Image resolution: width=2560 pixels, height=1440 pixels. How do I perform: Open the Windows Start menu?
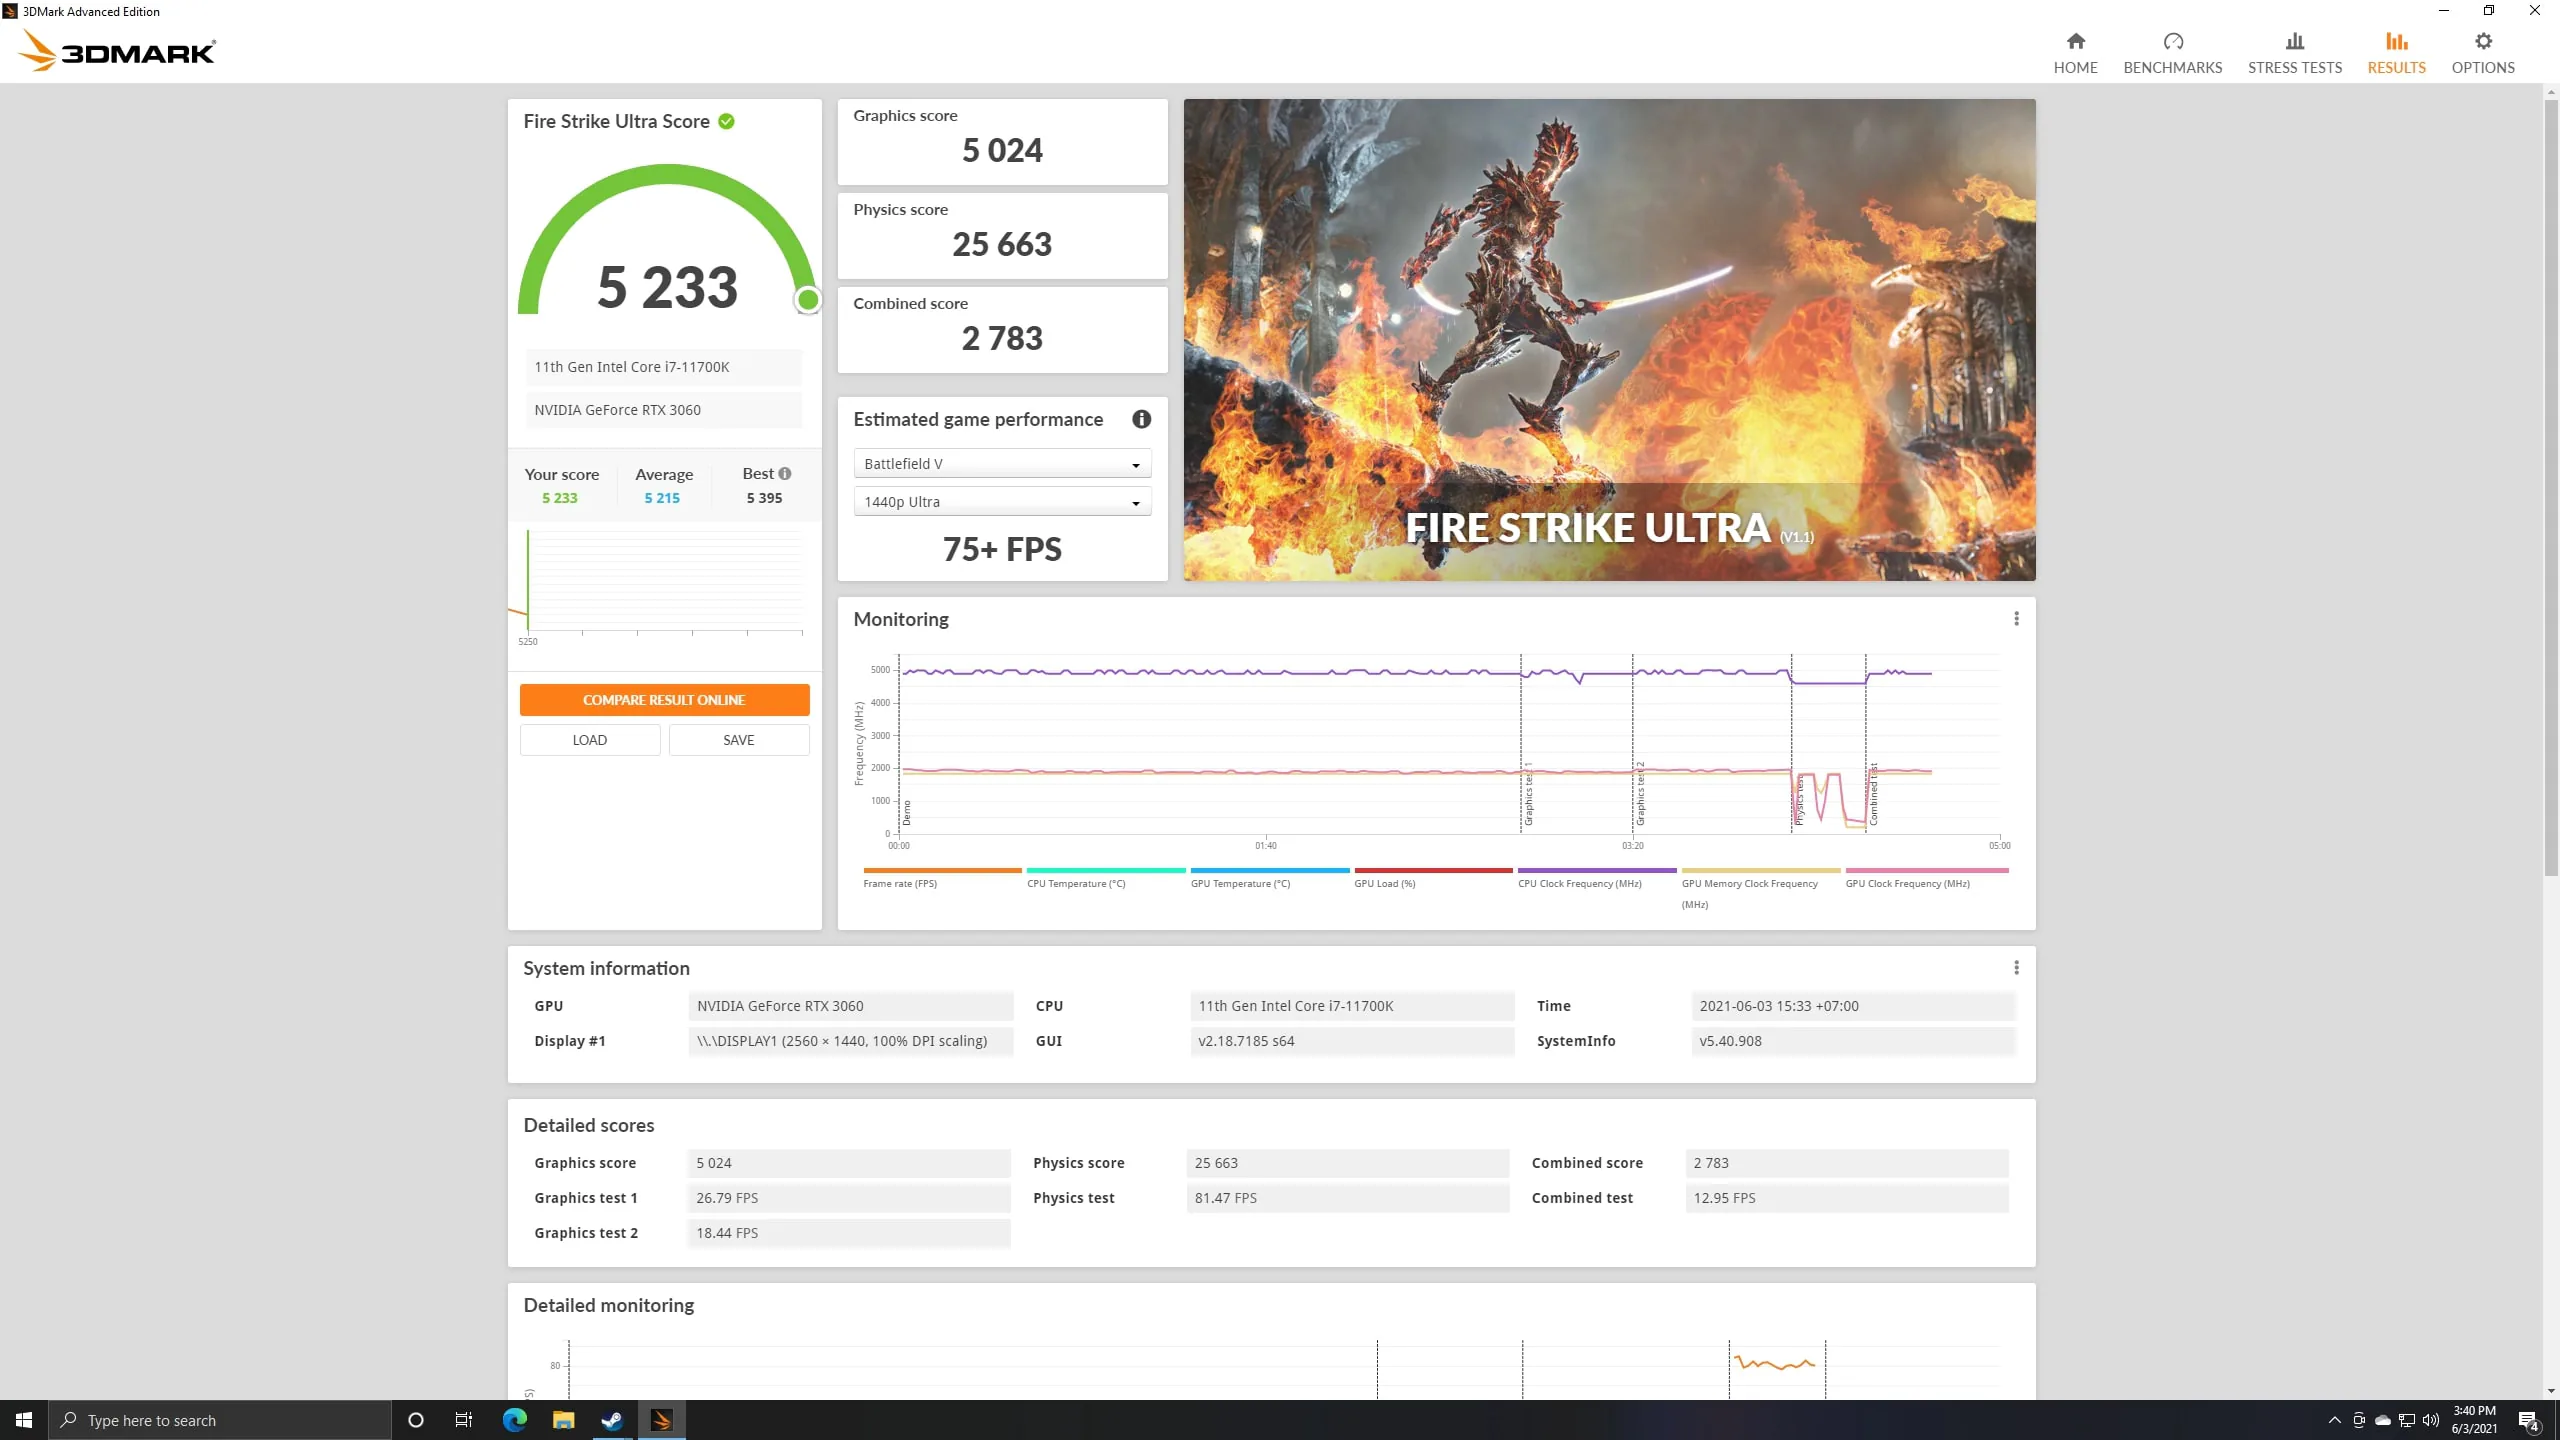point(24,1420)
